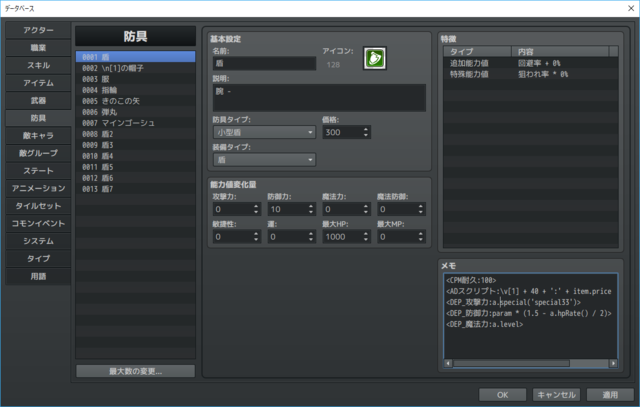Screen dimensions: 640x407
Task: Click the タイプ column header
Action: pos(478,51)
